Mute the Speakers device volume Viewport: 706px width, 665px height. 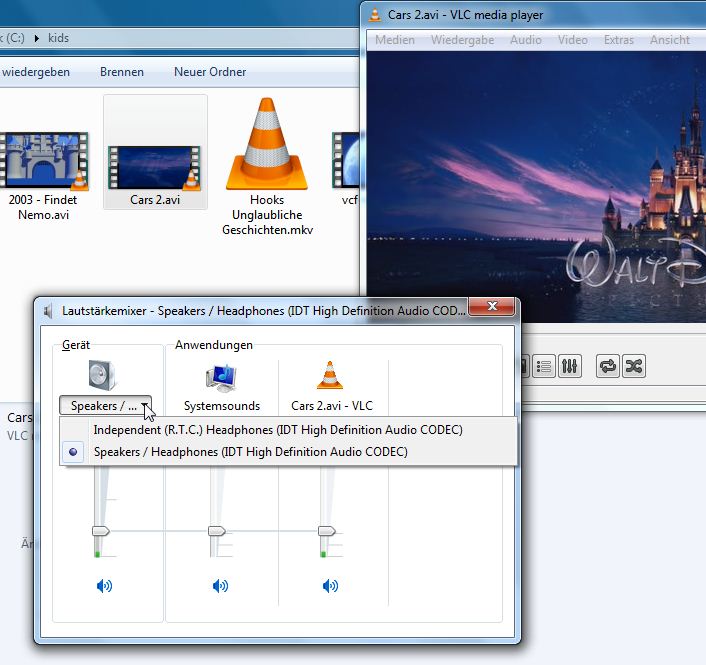104,586
